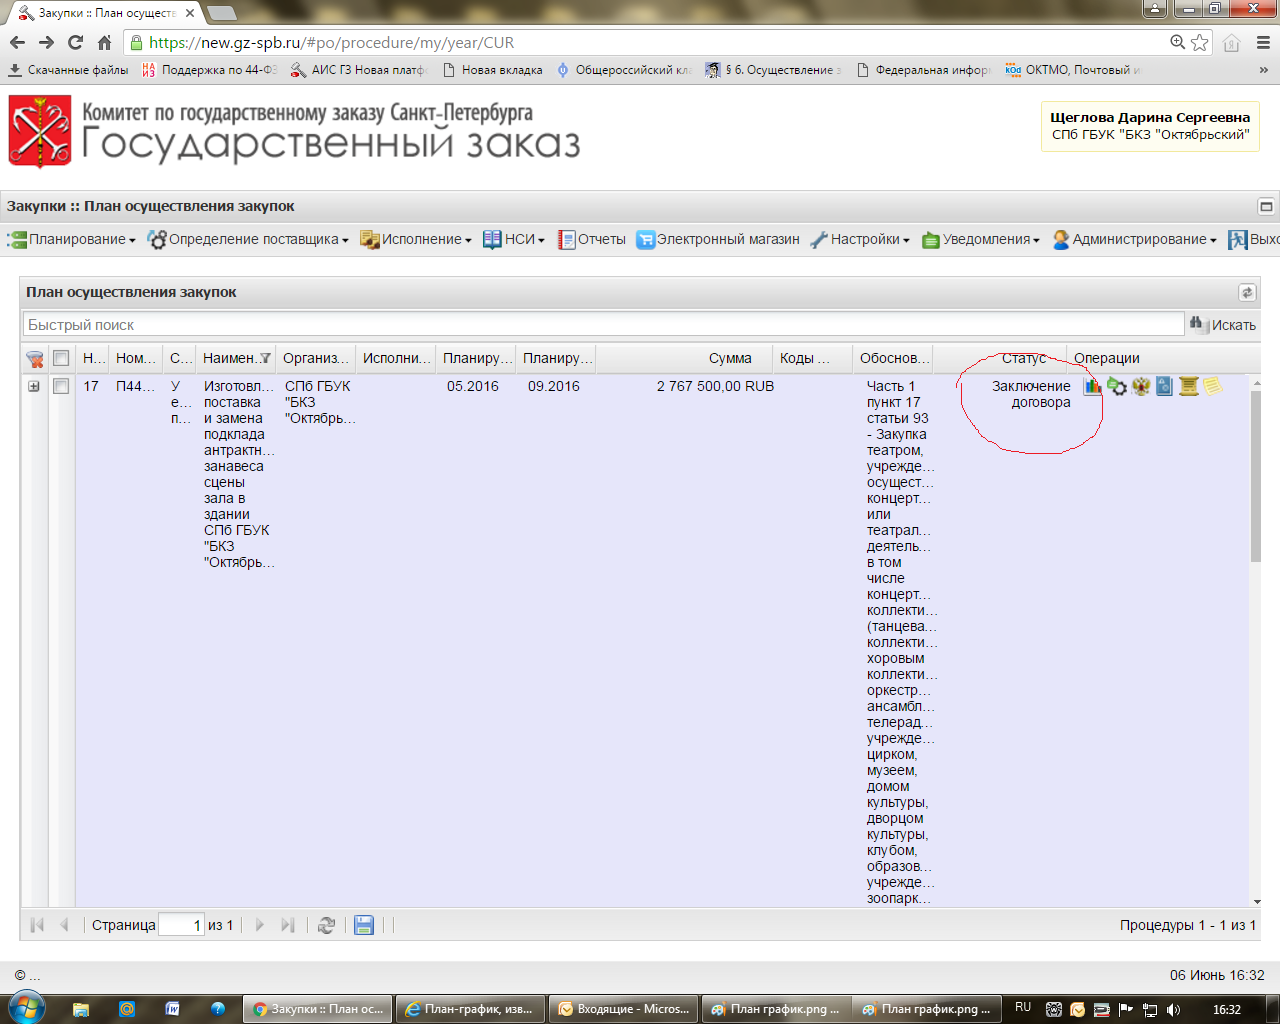Open the Chrome menu (three lines)
The image size is (1280, 1024).
pos(1262,42)
